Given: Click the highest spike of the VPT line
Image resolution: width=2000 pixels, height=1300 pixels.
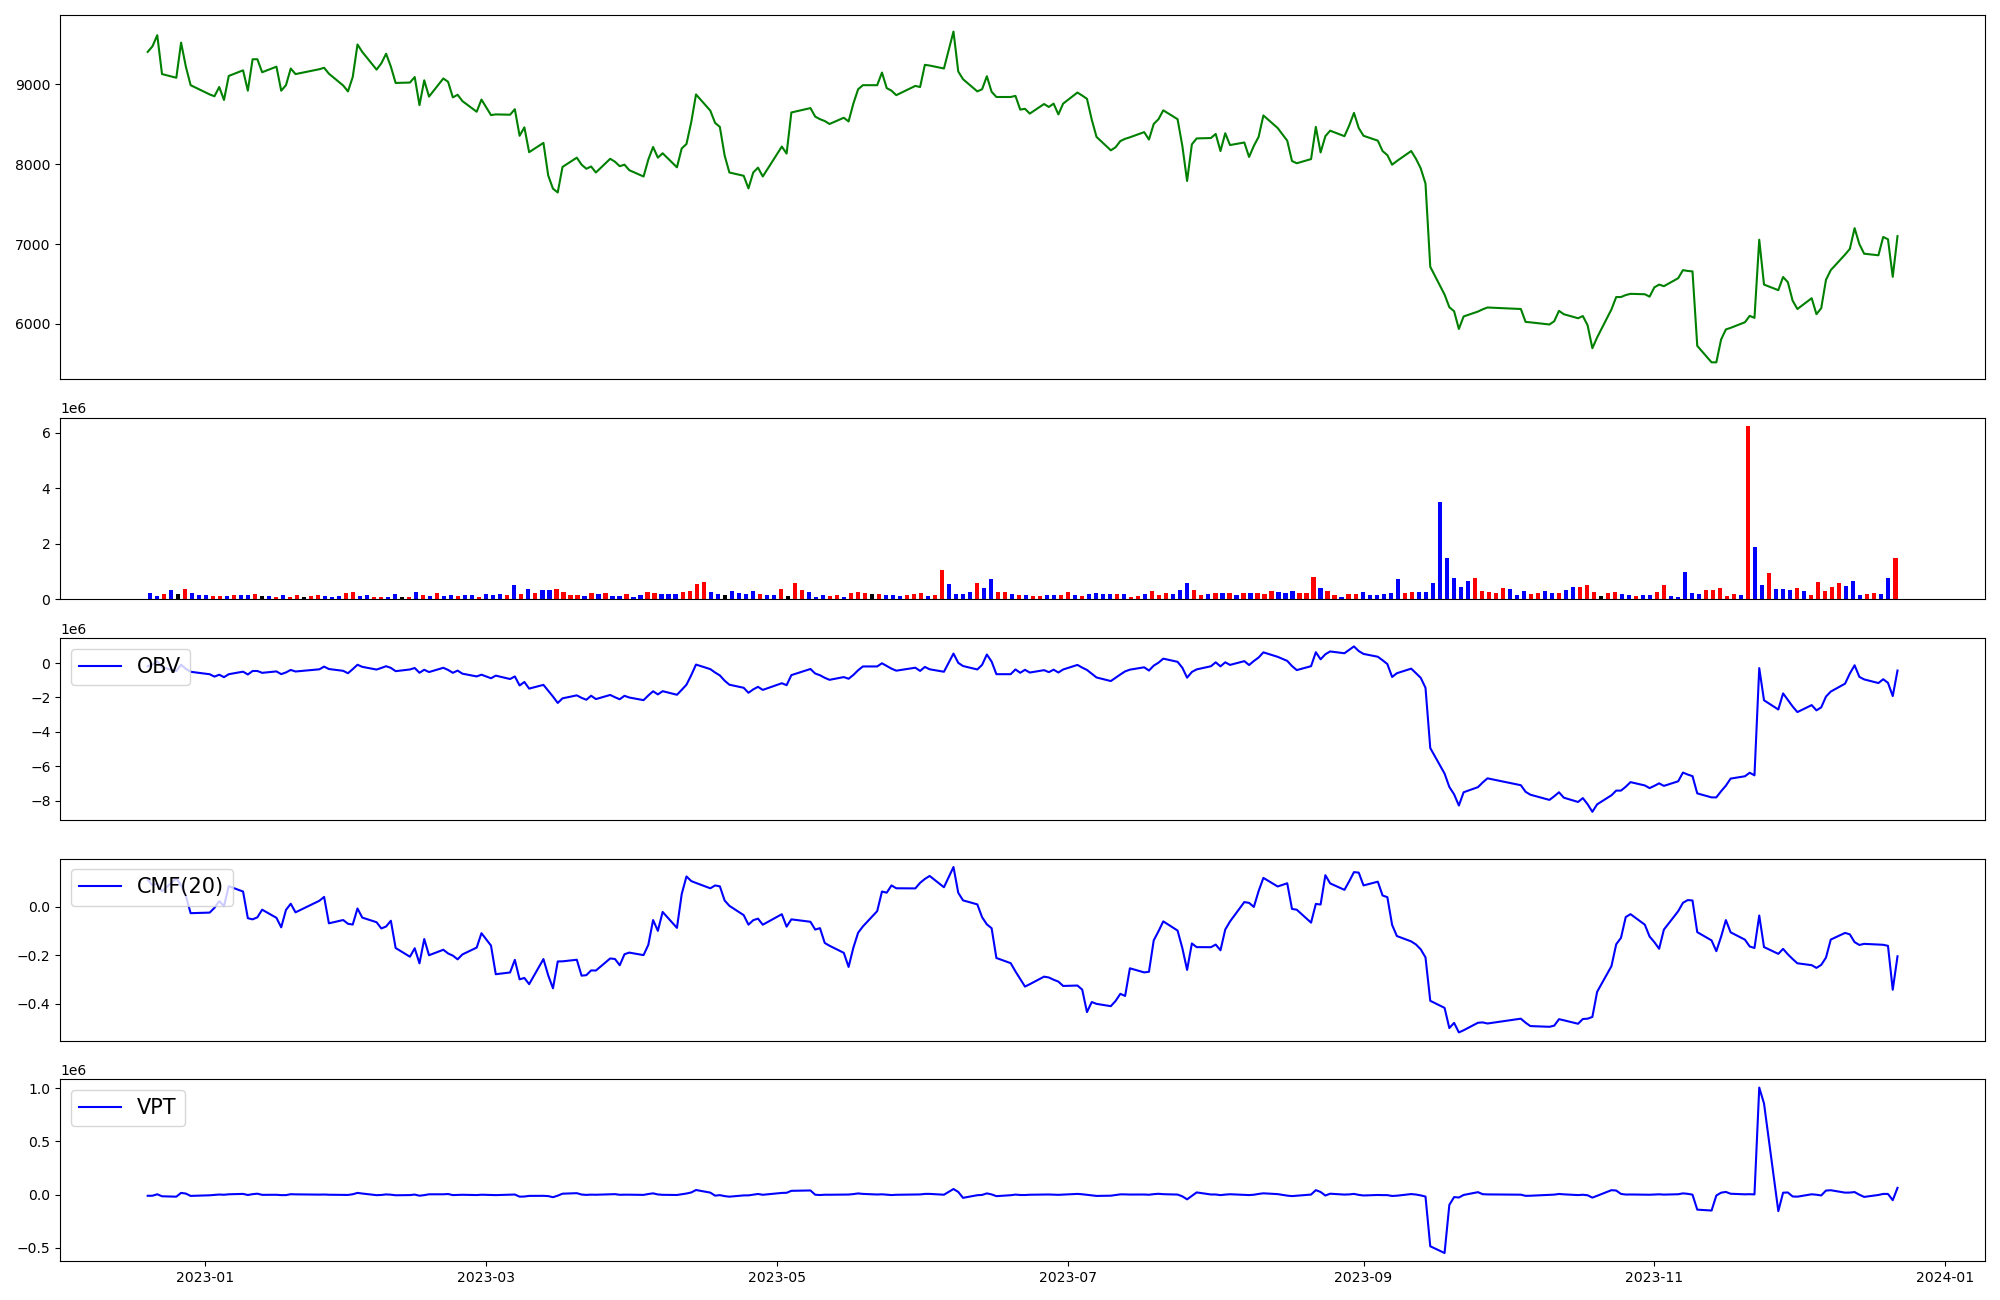Looking at the screenshot, I should pos(1759,1089).
